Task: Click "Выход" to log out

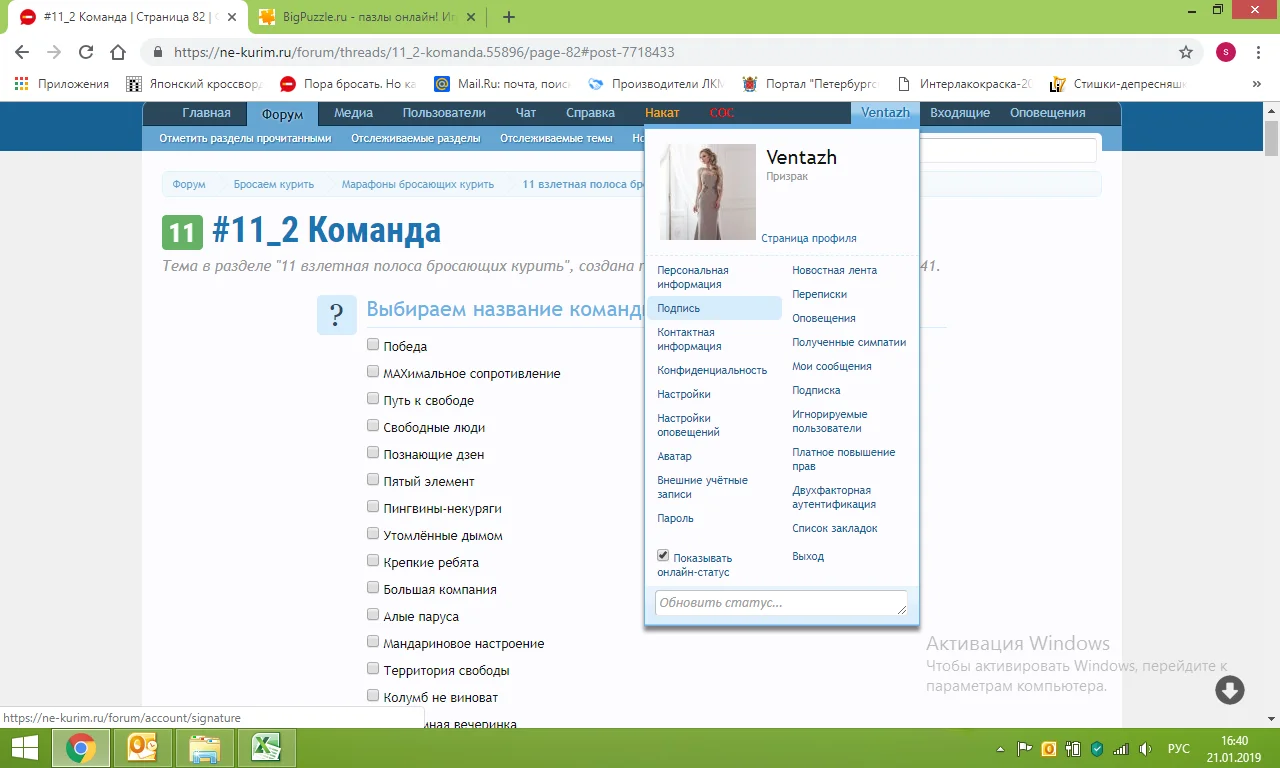Action: click(808, 556)
